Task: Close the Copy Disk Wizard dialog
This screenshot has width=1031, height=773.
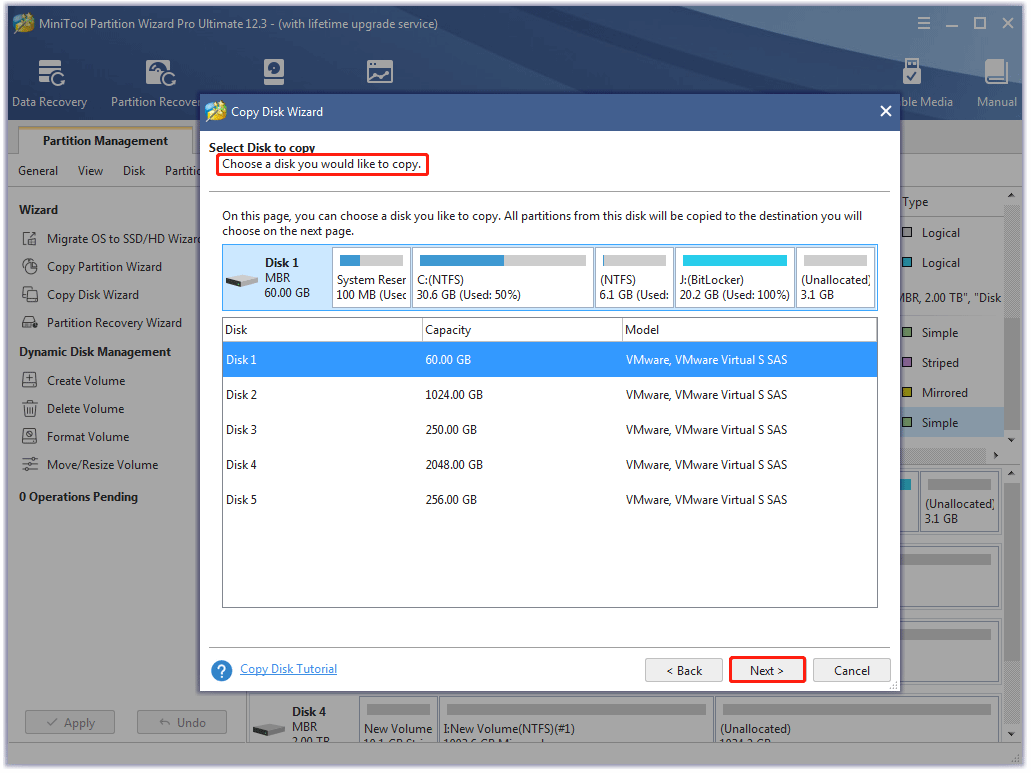Action: 886,111
